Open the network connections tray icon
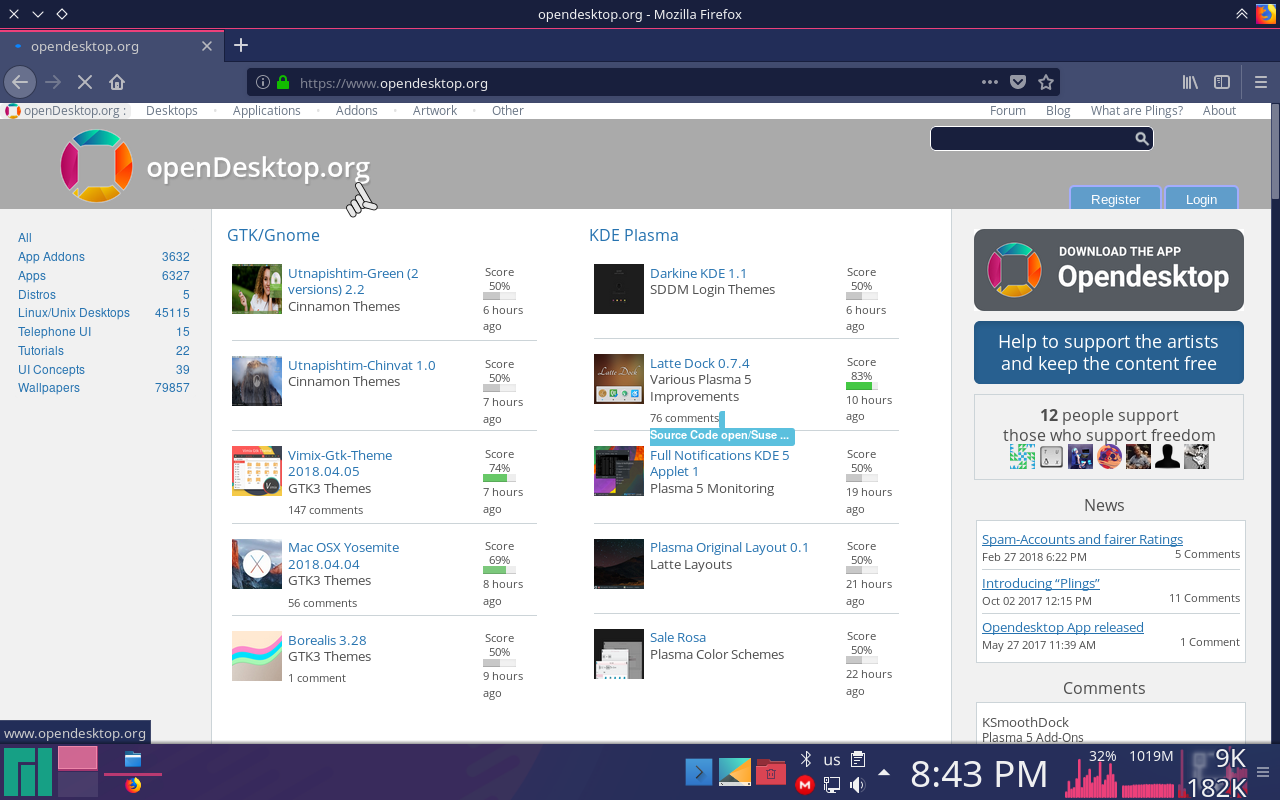This screenshot has width=1280, height=800. click(831, 785)
